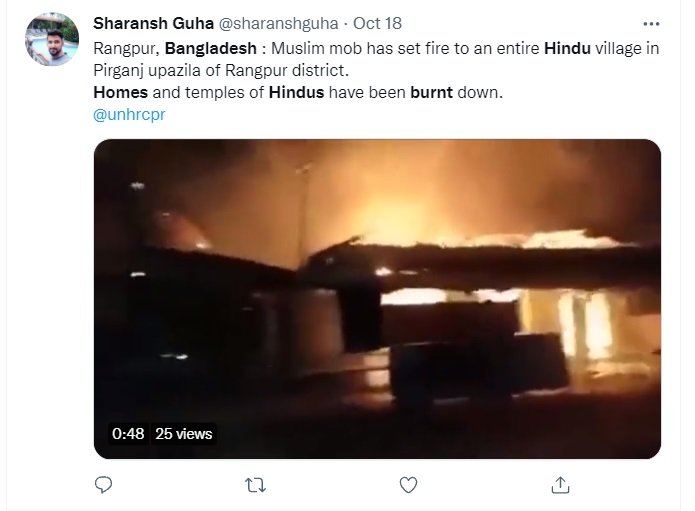The height and width of the screenshot is (511, 695).
Task: Open the Sharansh Guha display name link
Action: click(x=153, y=23)
